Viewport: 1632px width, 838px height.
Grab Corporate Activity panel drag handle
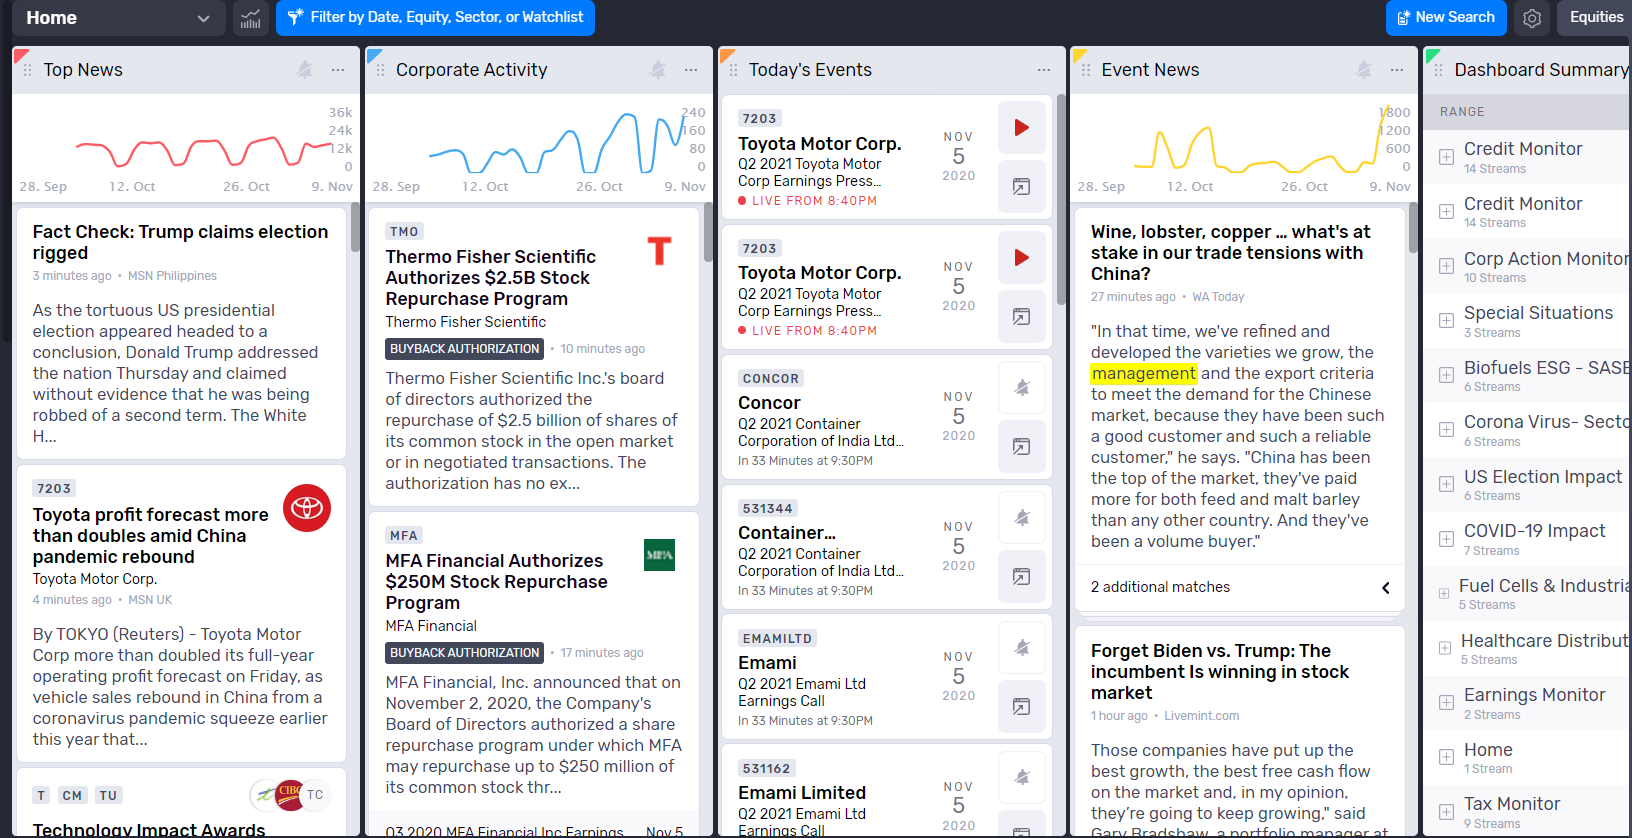point(381,70)
